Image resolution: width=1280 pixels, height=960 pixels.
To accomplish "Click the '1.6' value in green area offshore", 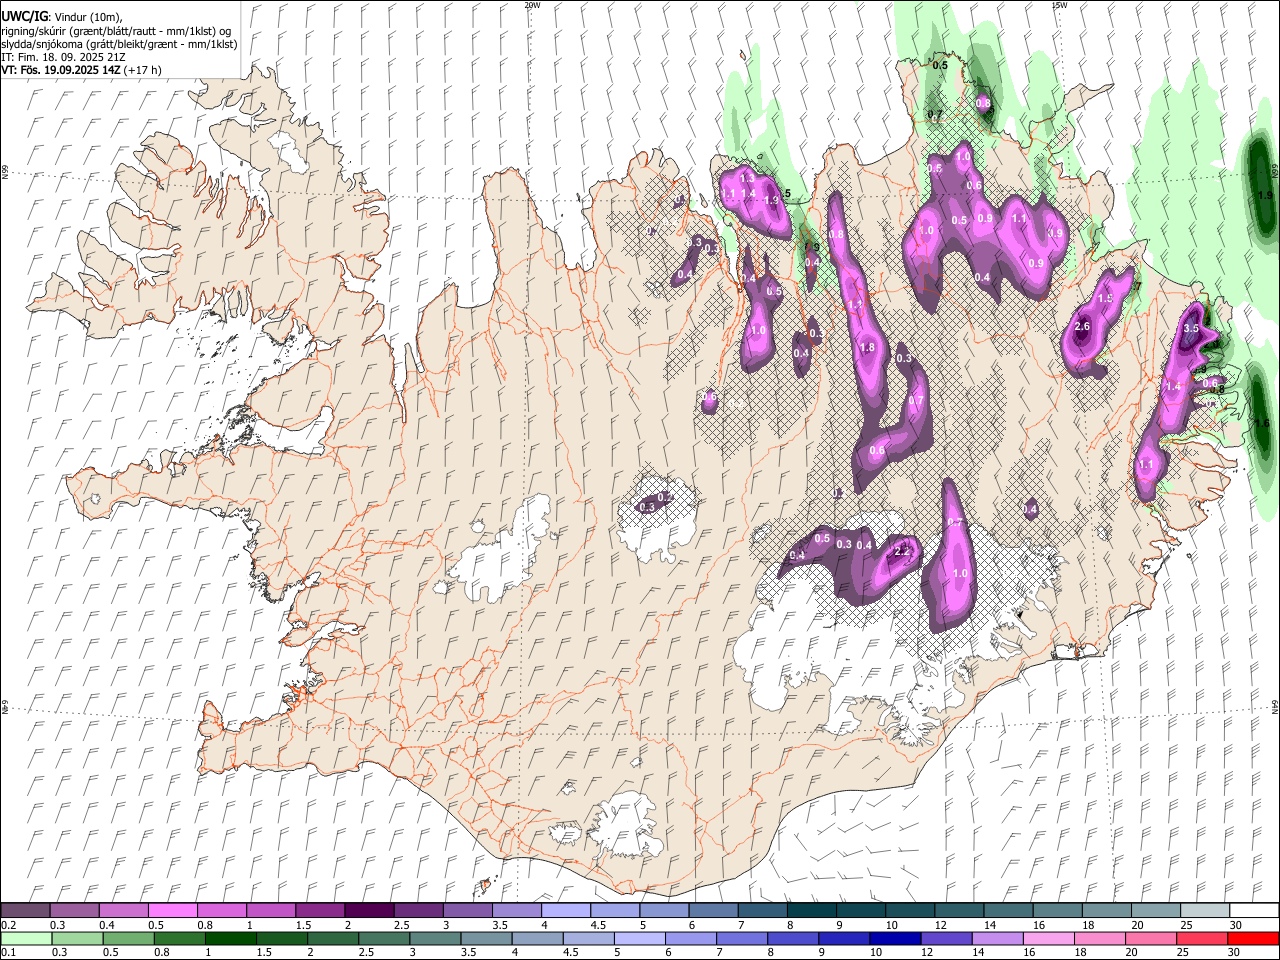I will coord(1262,424).
